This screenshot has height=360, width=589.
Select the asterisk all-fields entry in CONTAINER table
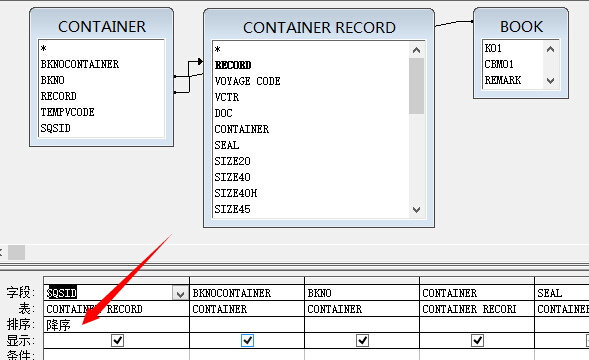point(44,48)
